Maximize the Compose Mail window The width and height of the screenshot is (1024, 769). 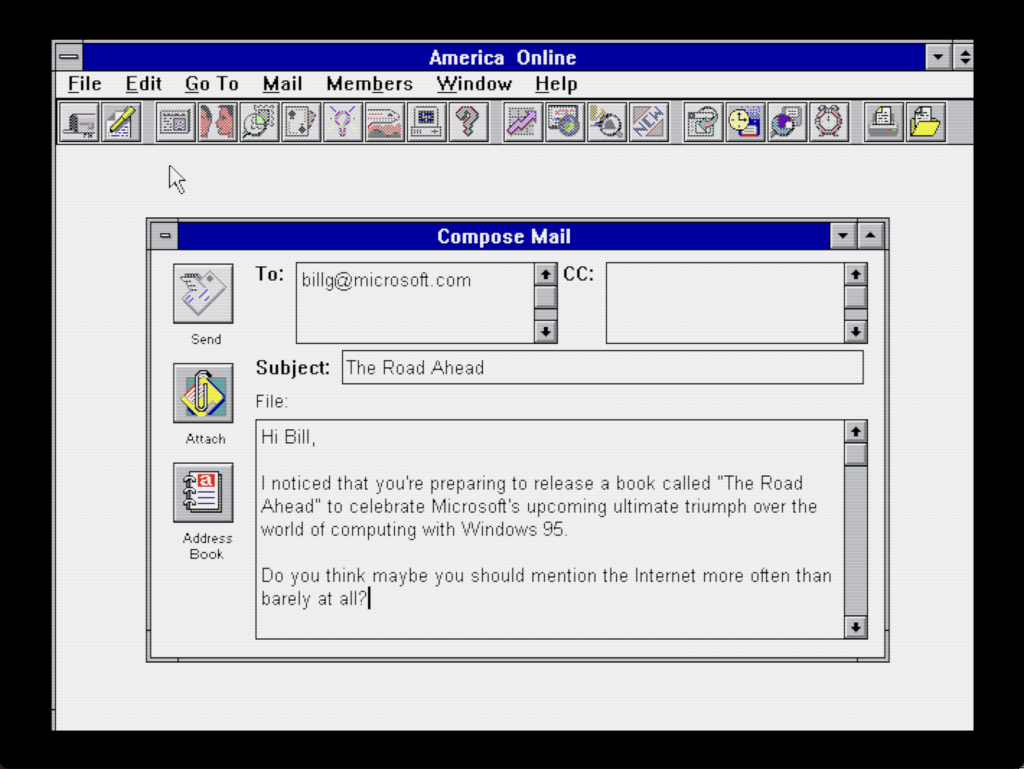(x=871, y=236)
